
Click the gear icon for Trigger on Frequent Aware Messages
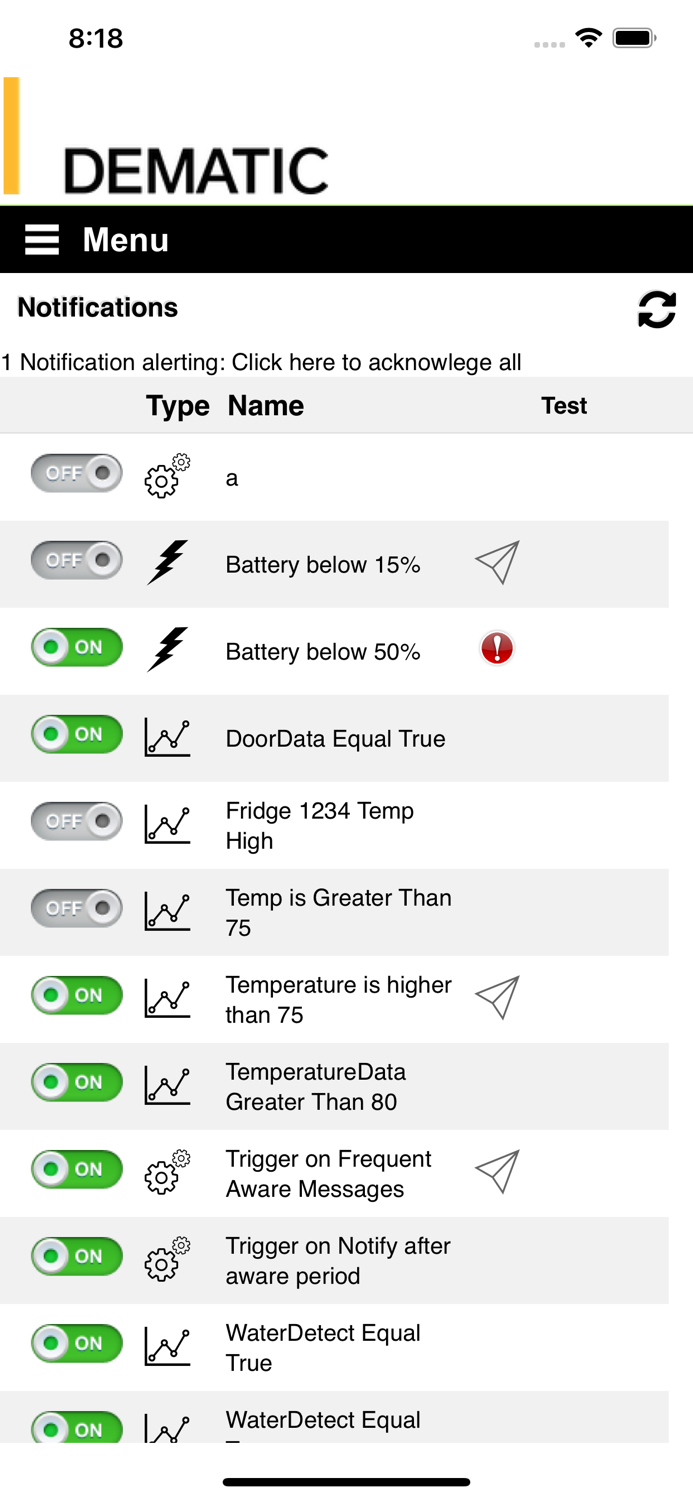(165, 1170)
